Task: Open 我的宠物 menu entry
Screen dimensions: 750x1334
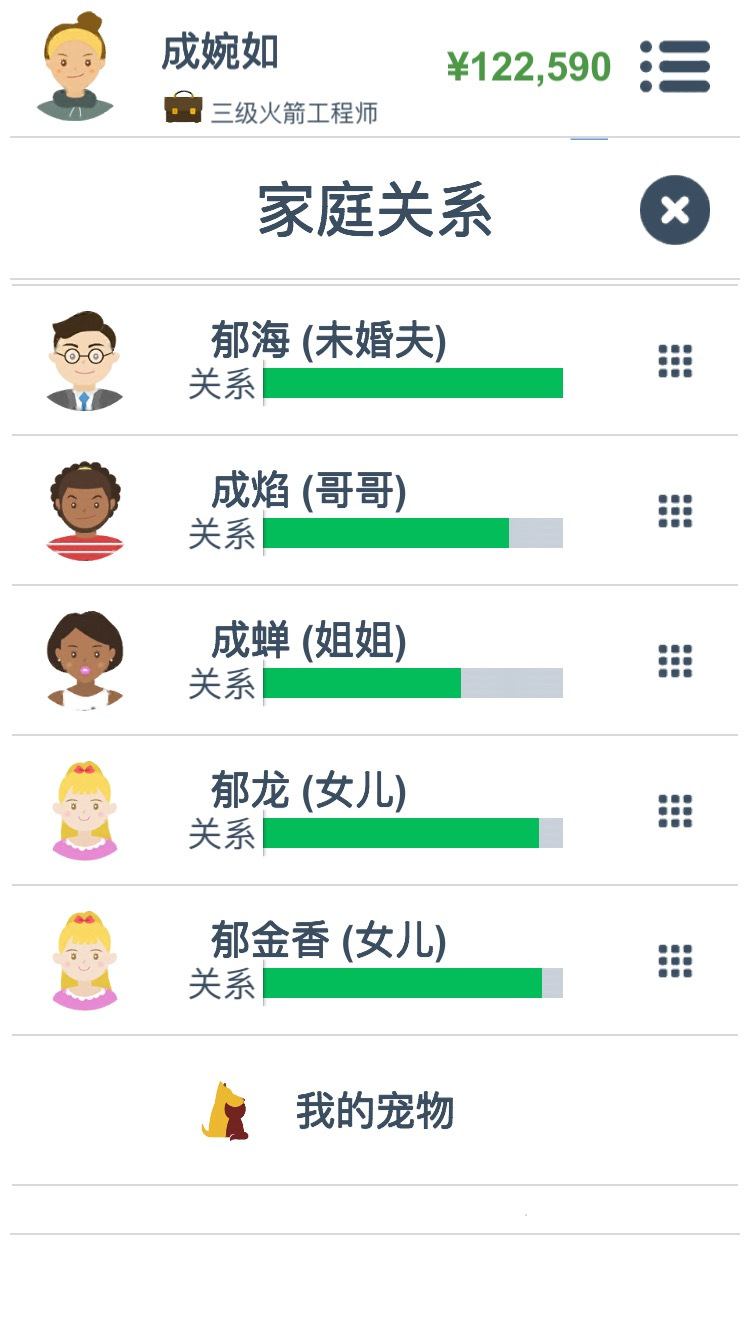Action: pos(375,1111)
